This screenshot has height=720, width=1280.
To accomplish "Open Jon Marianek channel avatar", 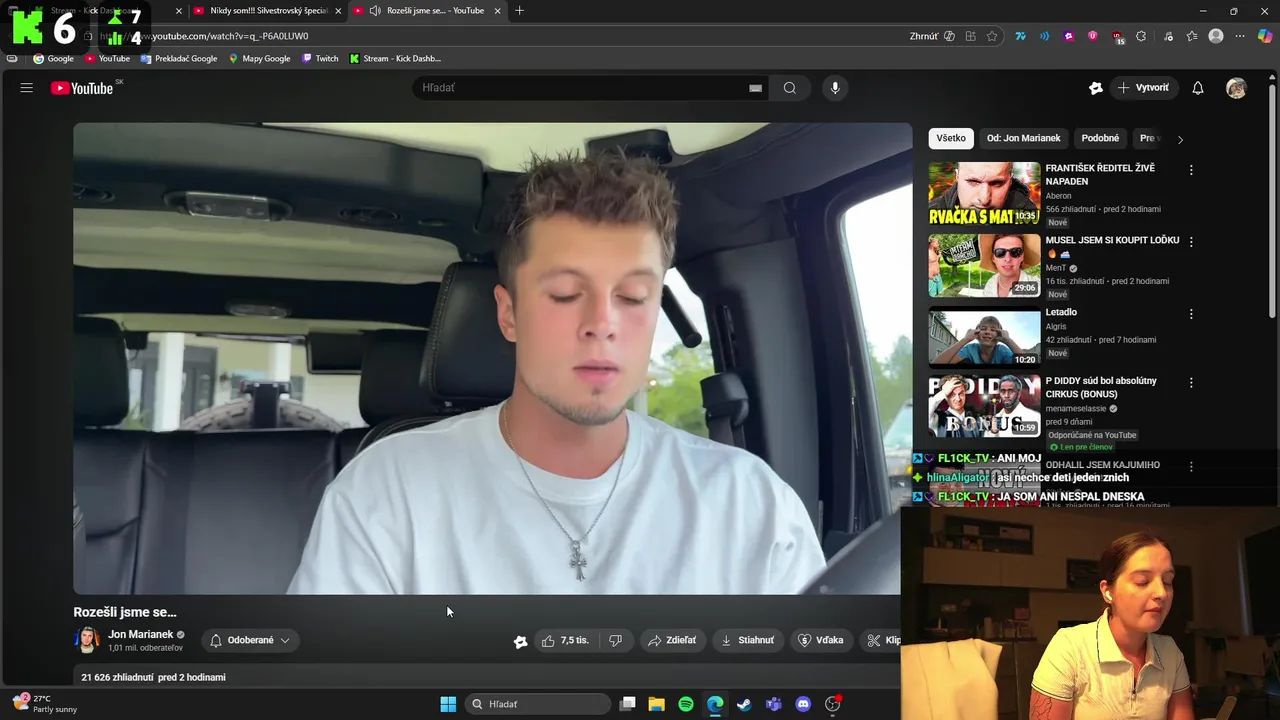I will tap(87, 640).
